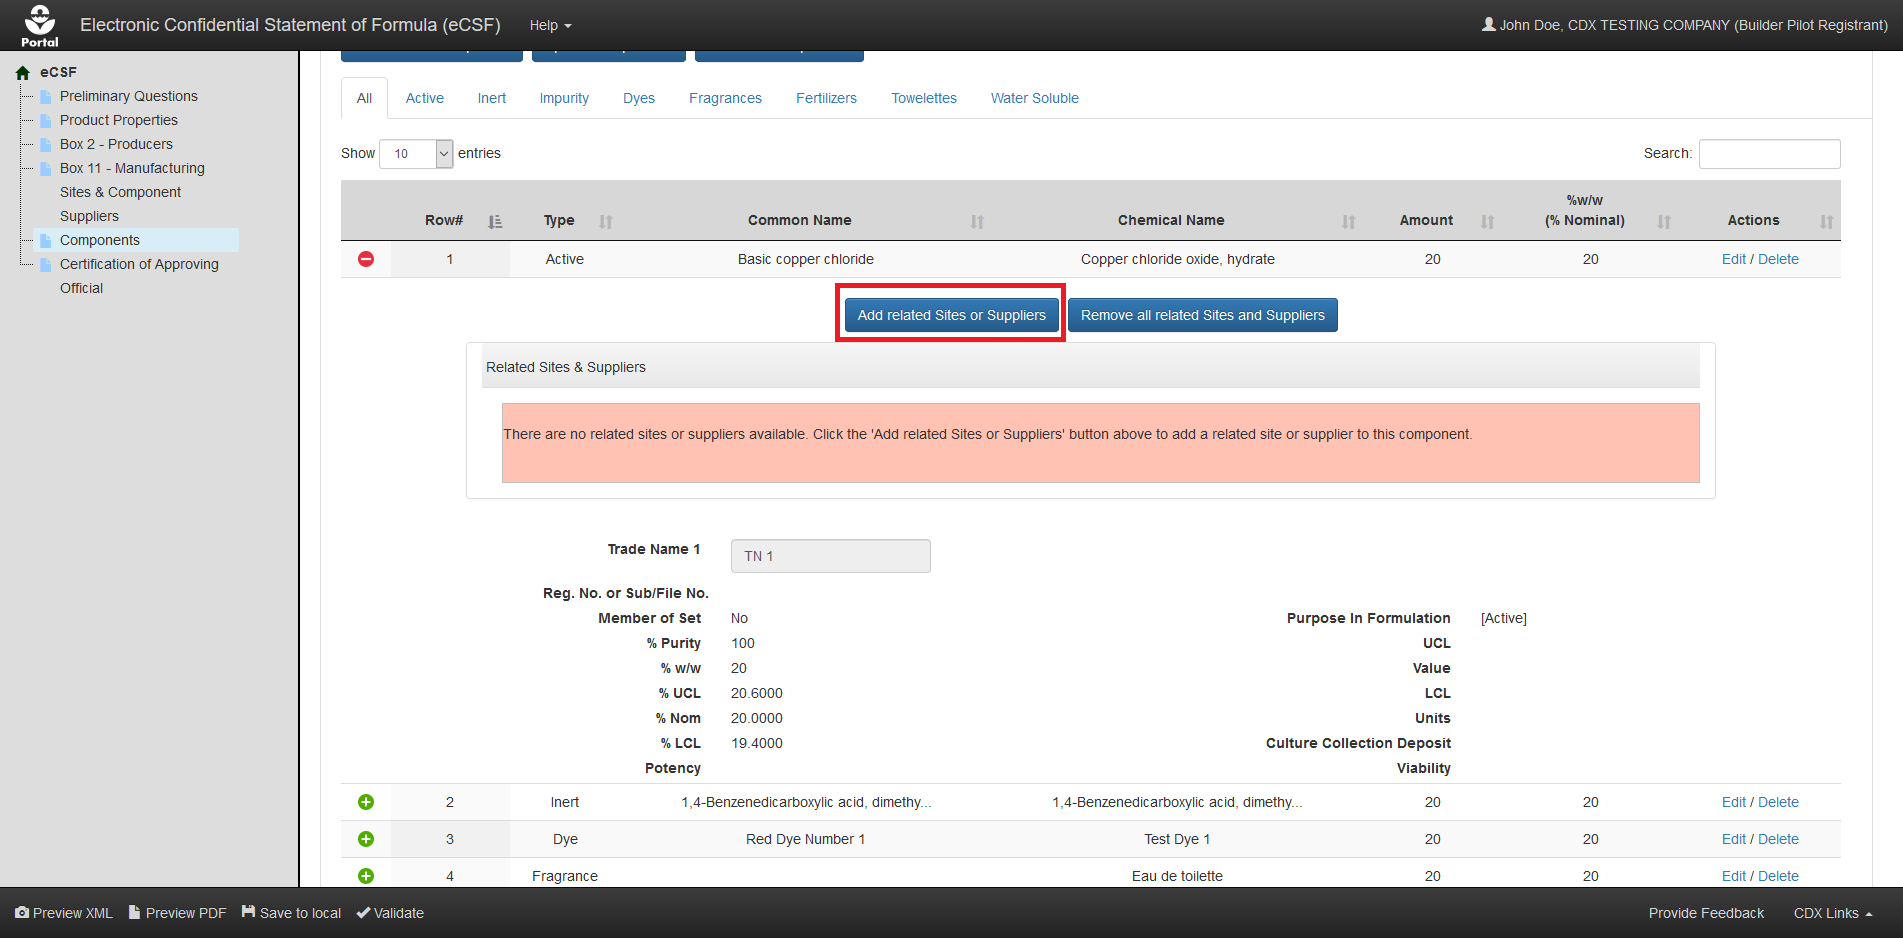Viewport: 1903px width, 938px height.
Task: Click Copper chloride oxide, hydrate cell
Action: coord(1178,259)
